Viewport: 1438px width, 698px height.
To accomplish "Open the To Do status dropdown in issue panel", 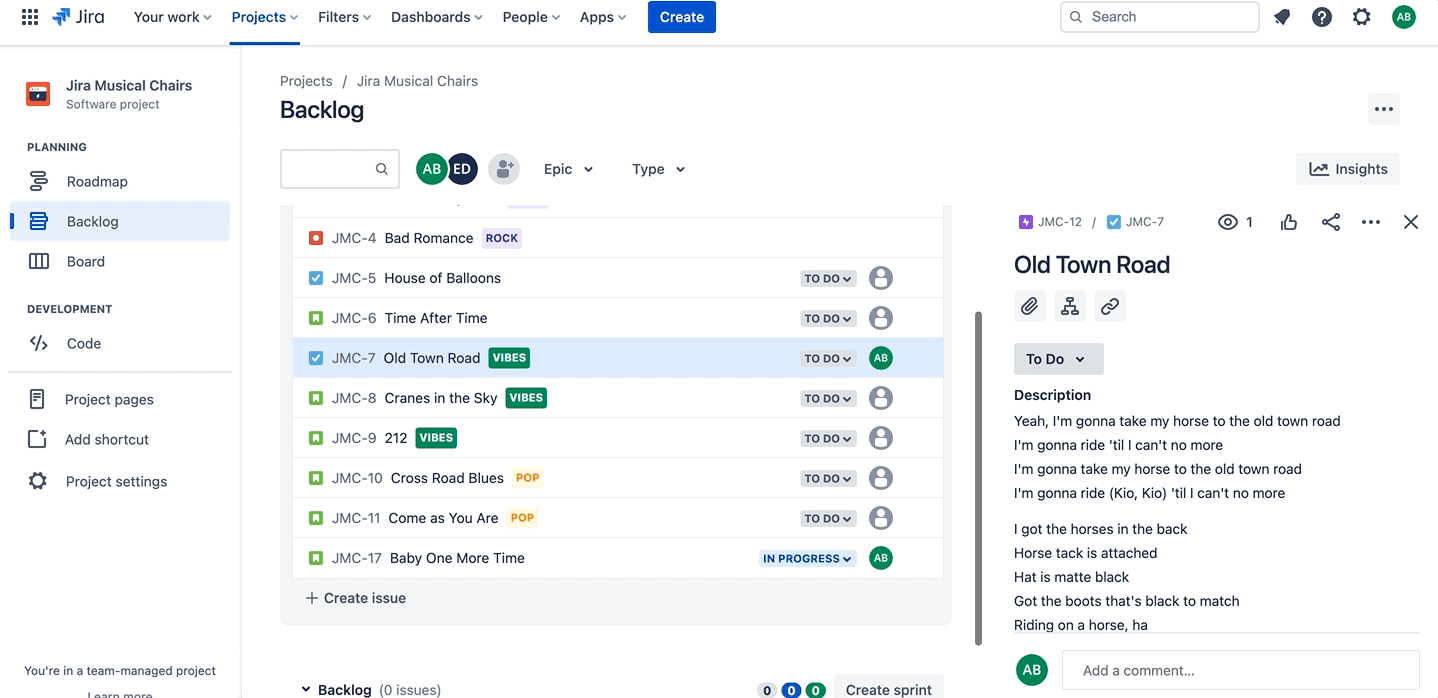I will 1058,359.
